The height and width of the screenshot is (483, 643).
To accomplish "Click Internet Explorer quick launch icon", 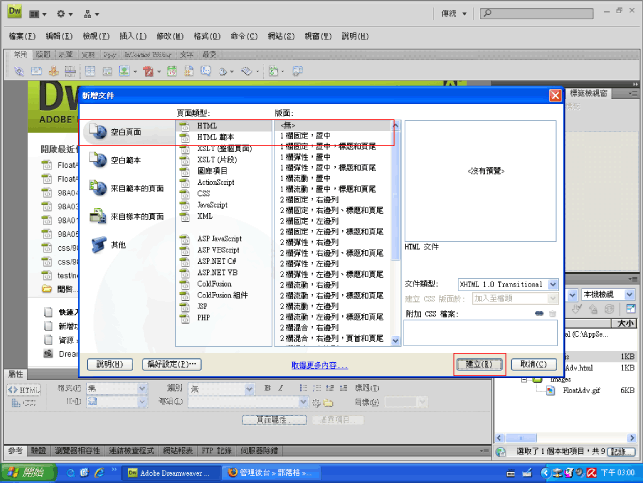I will (99, 473).
